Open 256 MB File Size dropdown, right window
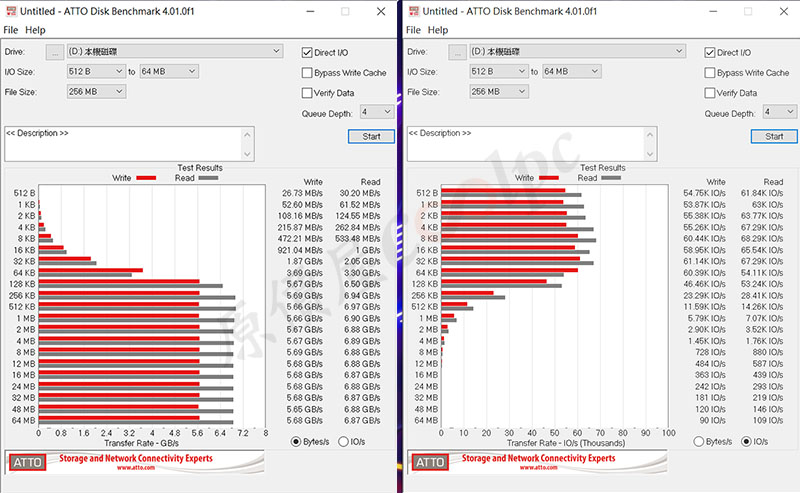 tap(498, 92)
